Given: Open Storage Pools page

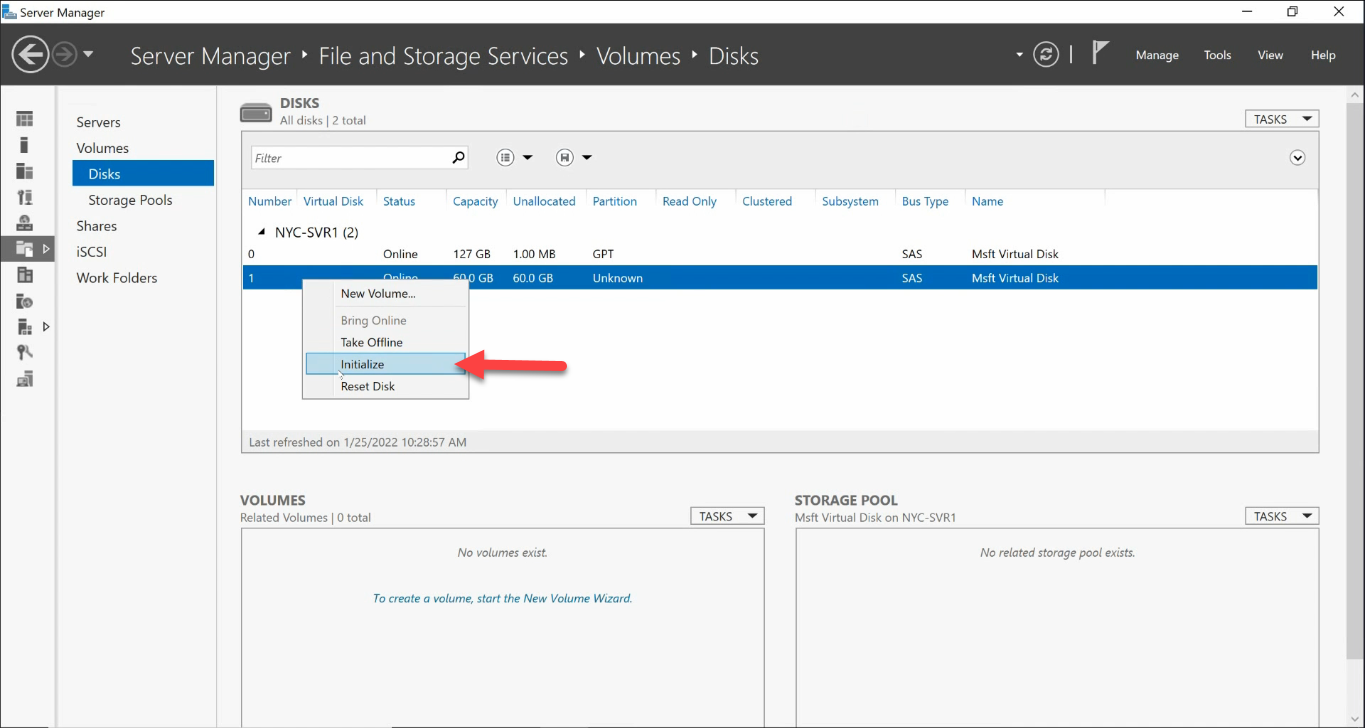Looking at the screenshot, I should (130, 200).
